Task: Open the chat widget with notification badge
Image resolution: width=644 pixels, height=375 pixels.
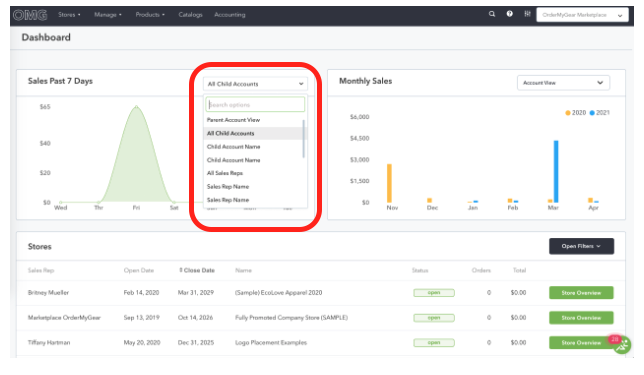Action: [x=621, y=344]
